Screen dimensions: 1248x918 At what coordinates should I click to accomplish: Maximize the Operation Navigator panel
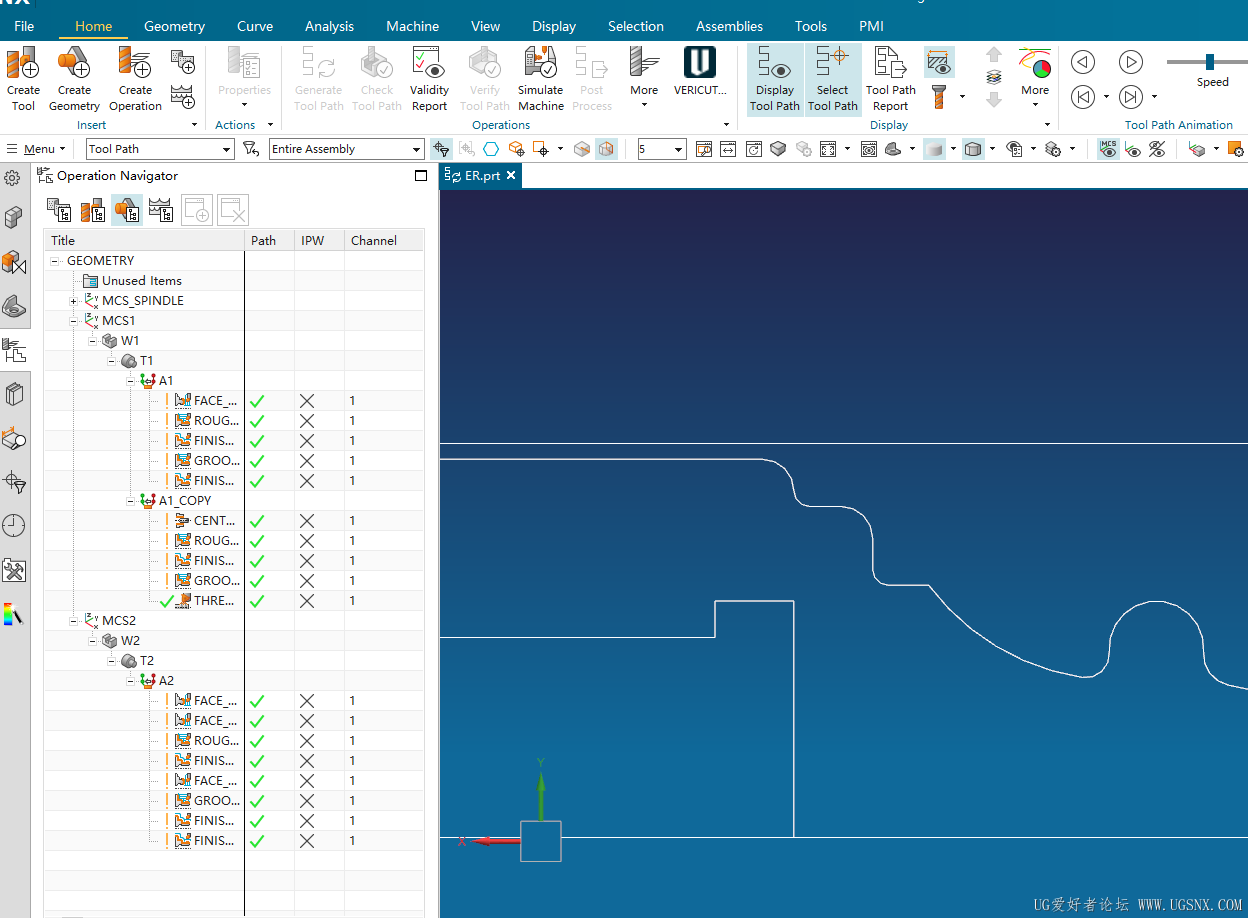point(421,176)
